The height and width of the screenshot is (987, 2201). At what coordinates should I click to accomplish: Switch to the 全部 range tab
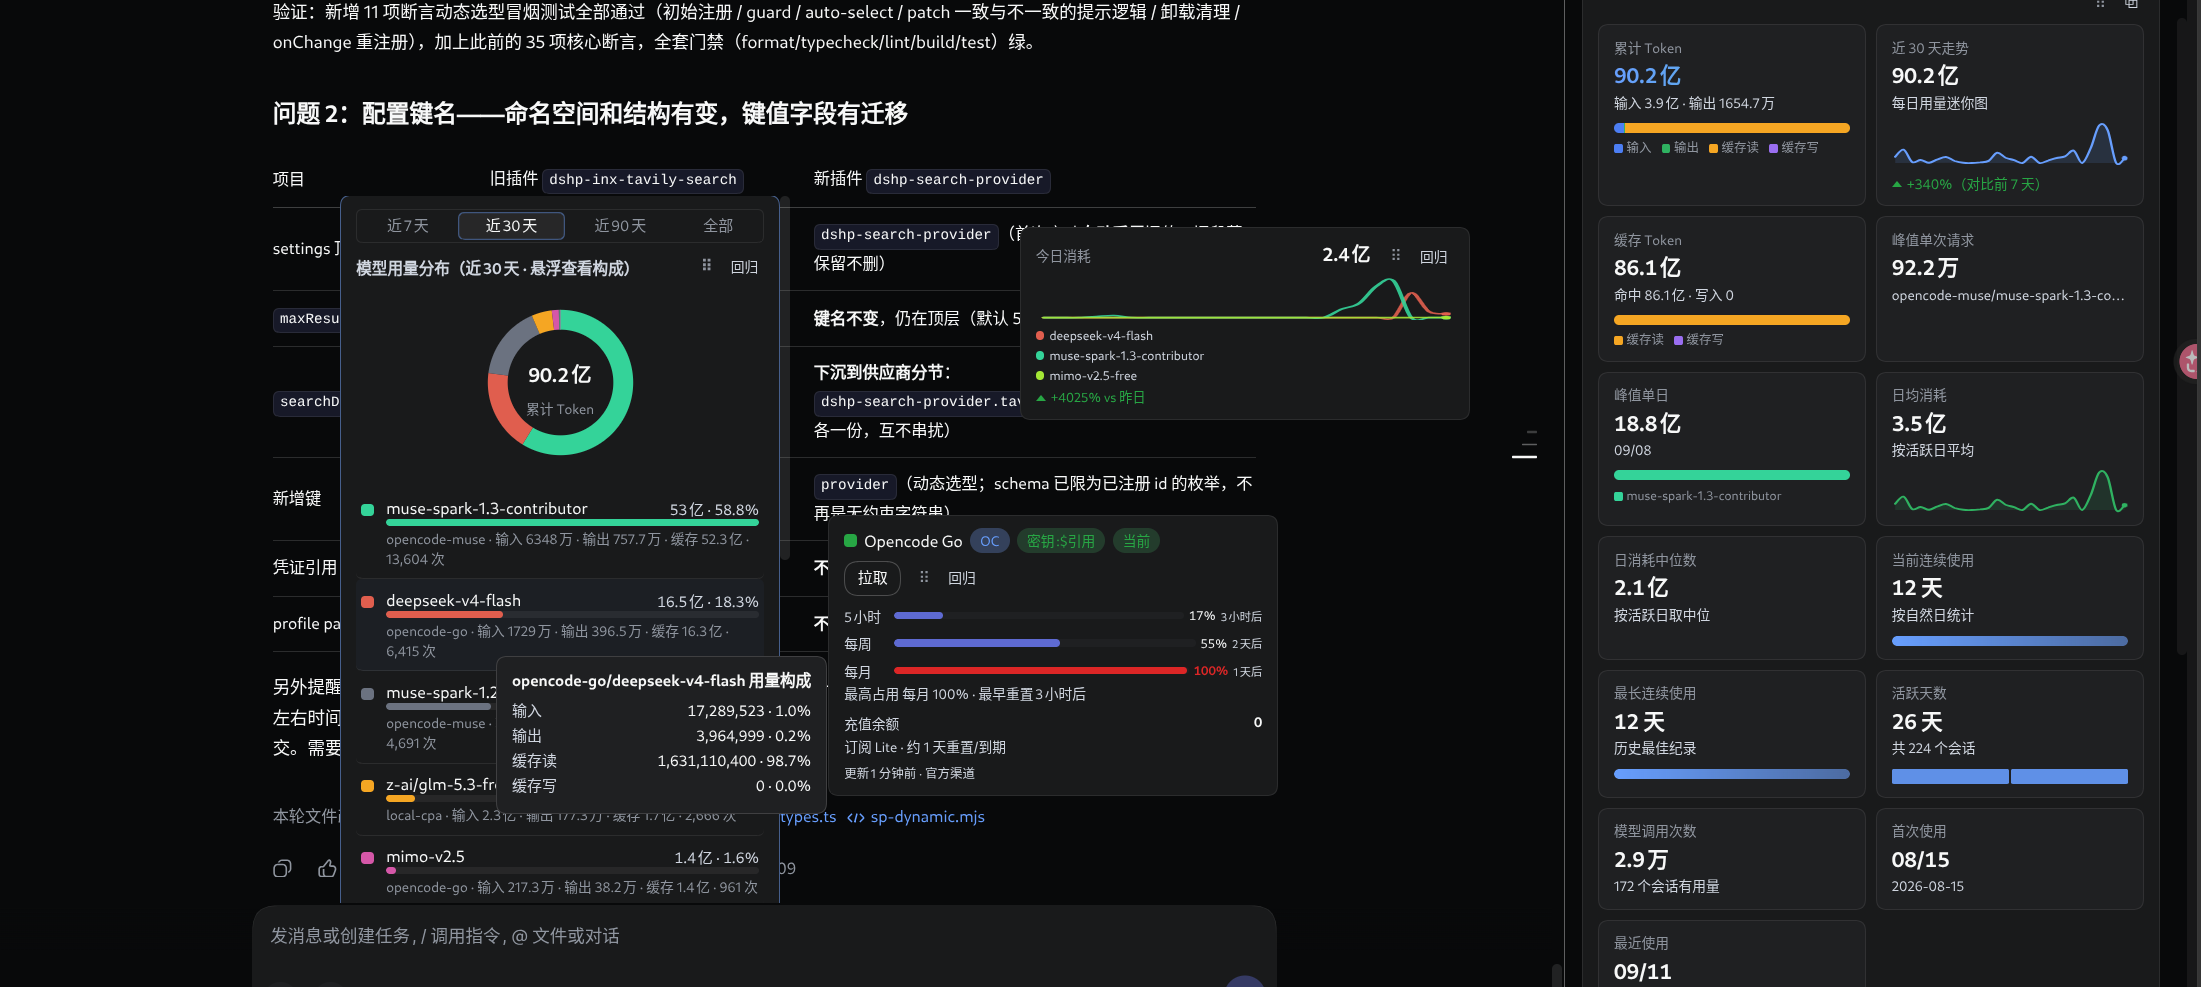[x=718, y=226]
